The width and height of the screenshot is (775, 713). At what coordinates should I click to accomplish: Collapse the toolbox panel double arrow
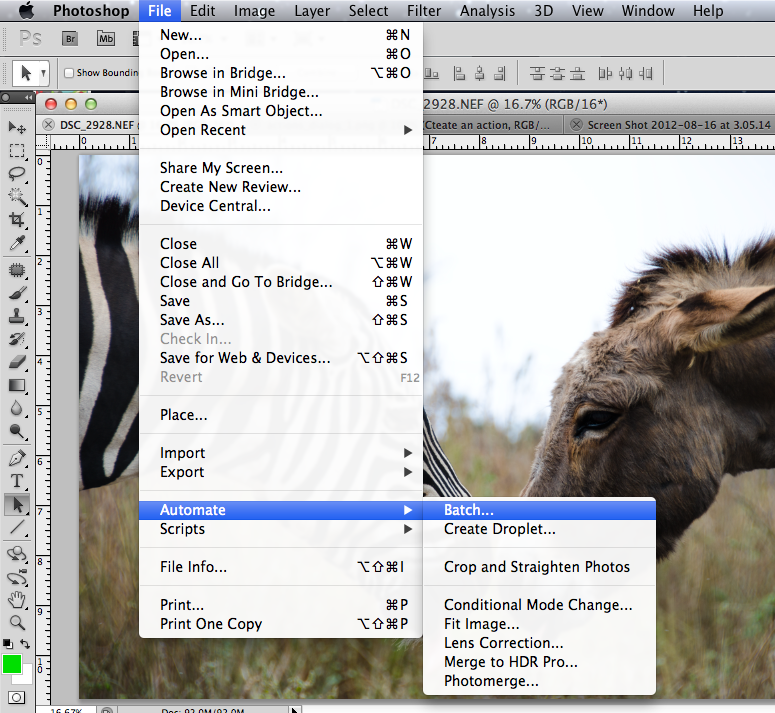pyautogui.click(x=29, y=98)
